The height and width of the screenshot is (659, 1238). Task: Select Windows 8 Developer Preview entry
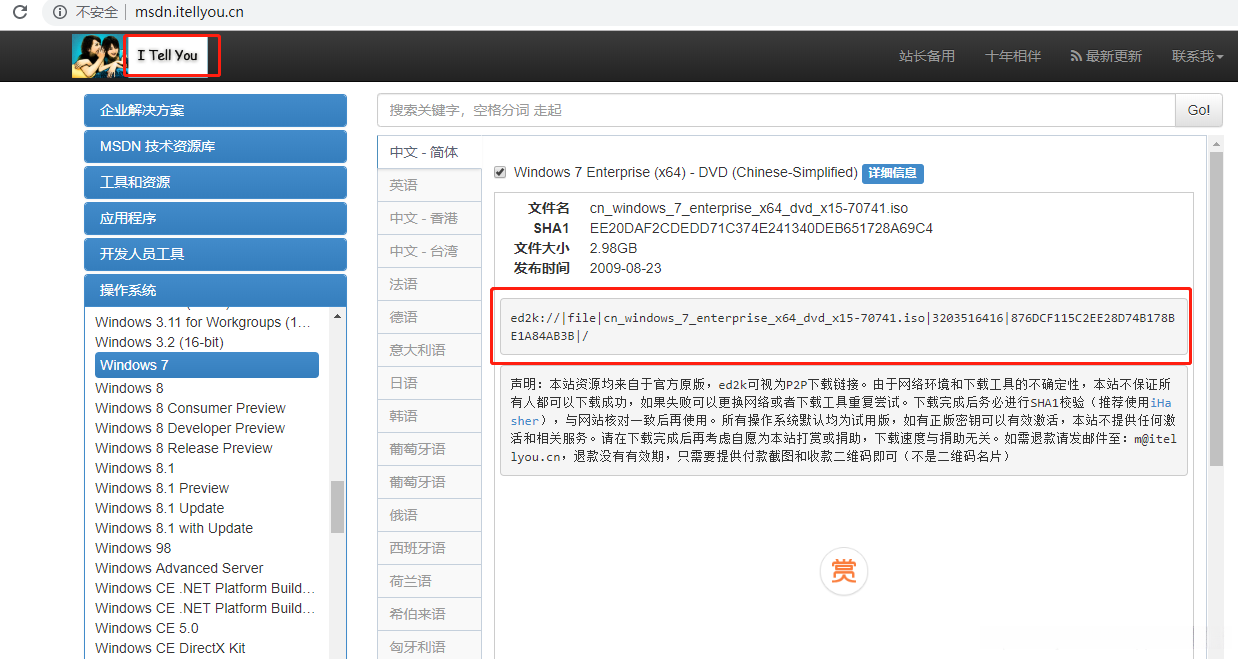[190, 428]
